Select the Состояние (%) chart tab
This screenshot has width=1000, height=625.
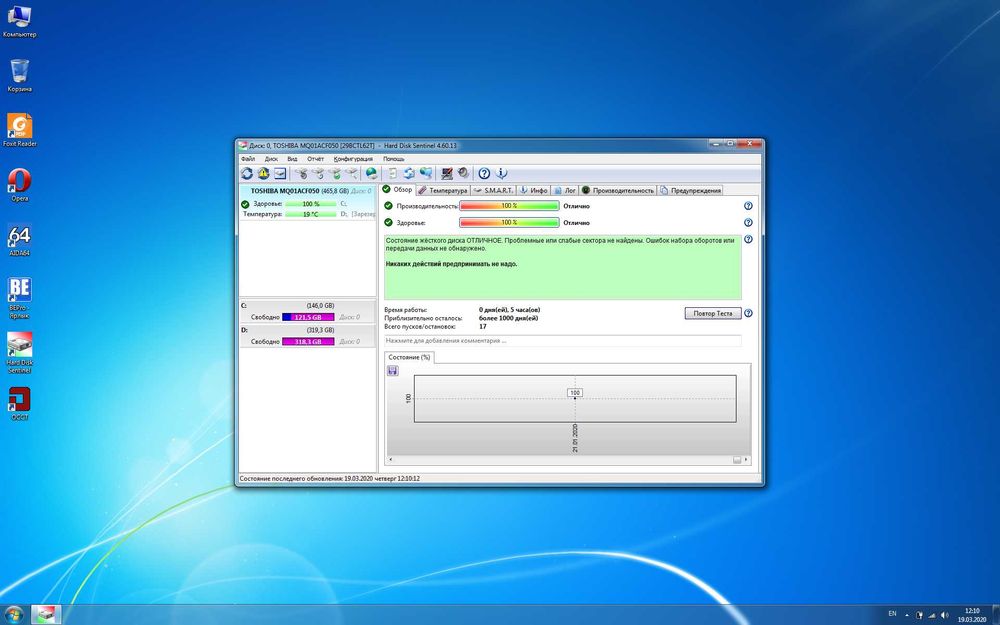(409, 357)
